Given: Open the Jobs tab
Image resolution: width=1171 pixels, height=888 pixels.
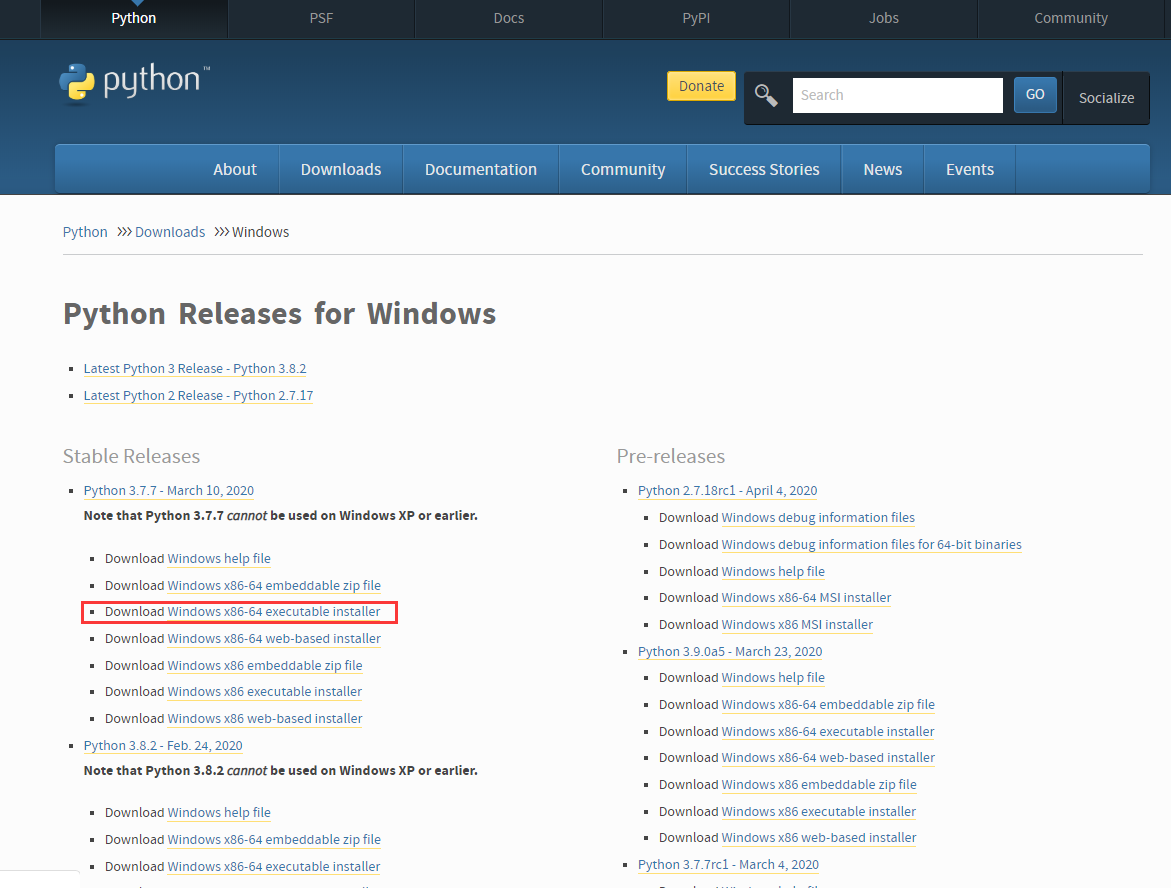Looking at the screenshot, I should tap(883, 18).
